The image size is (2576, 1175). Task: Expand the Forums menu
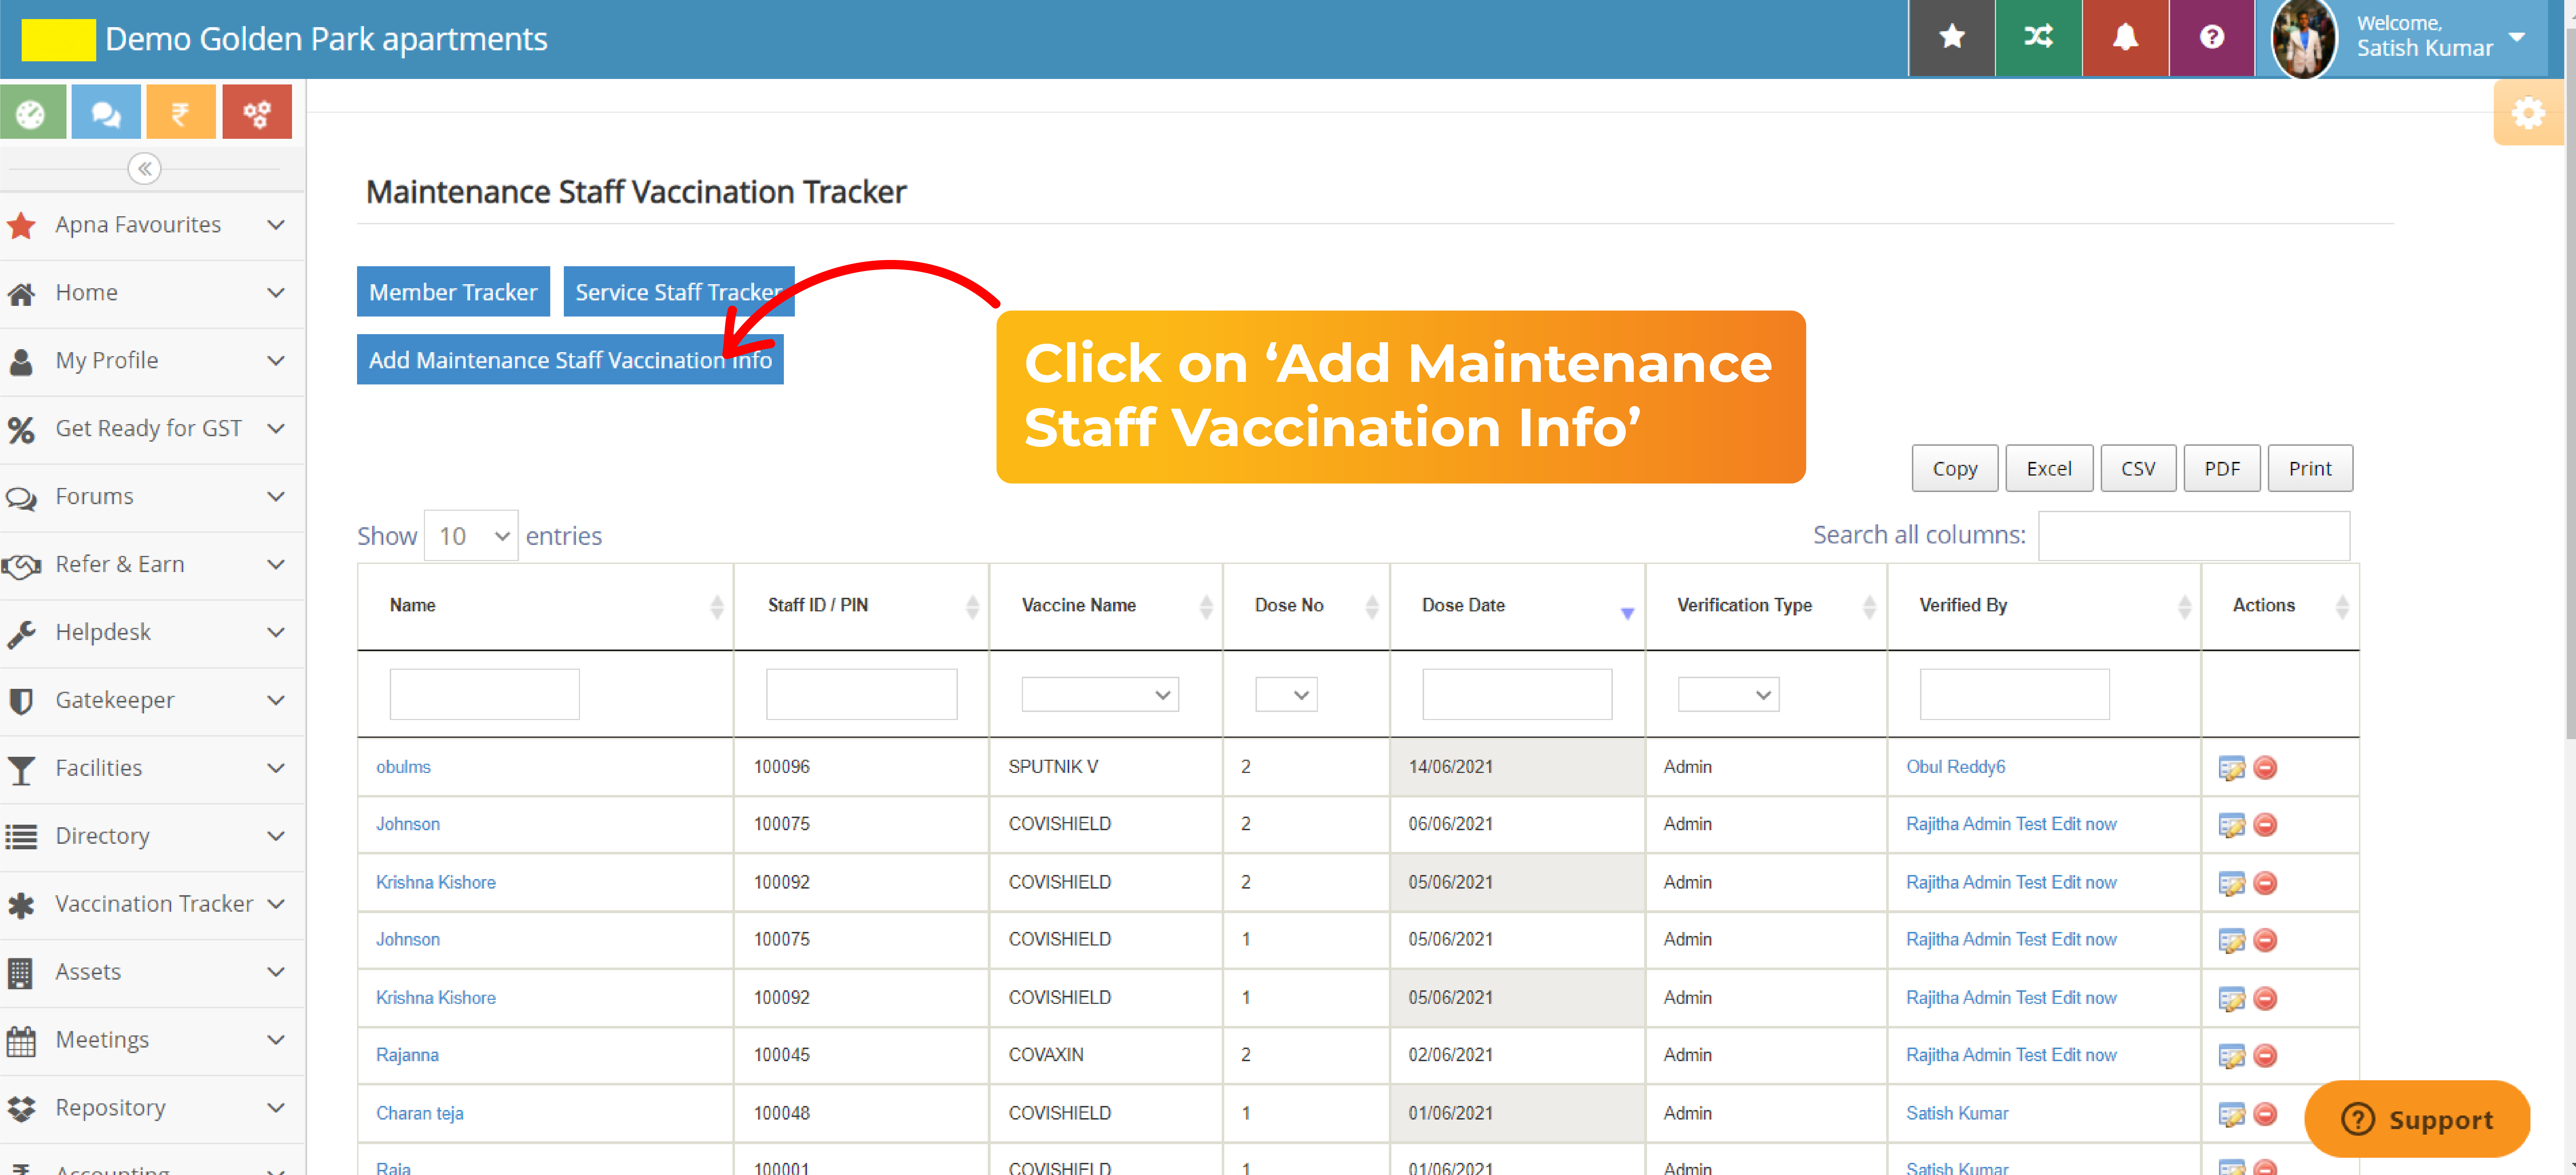(x=152, y=497)
